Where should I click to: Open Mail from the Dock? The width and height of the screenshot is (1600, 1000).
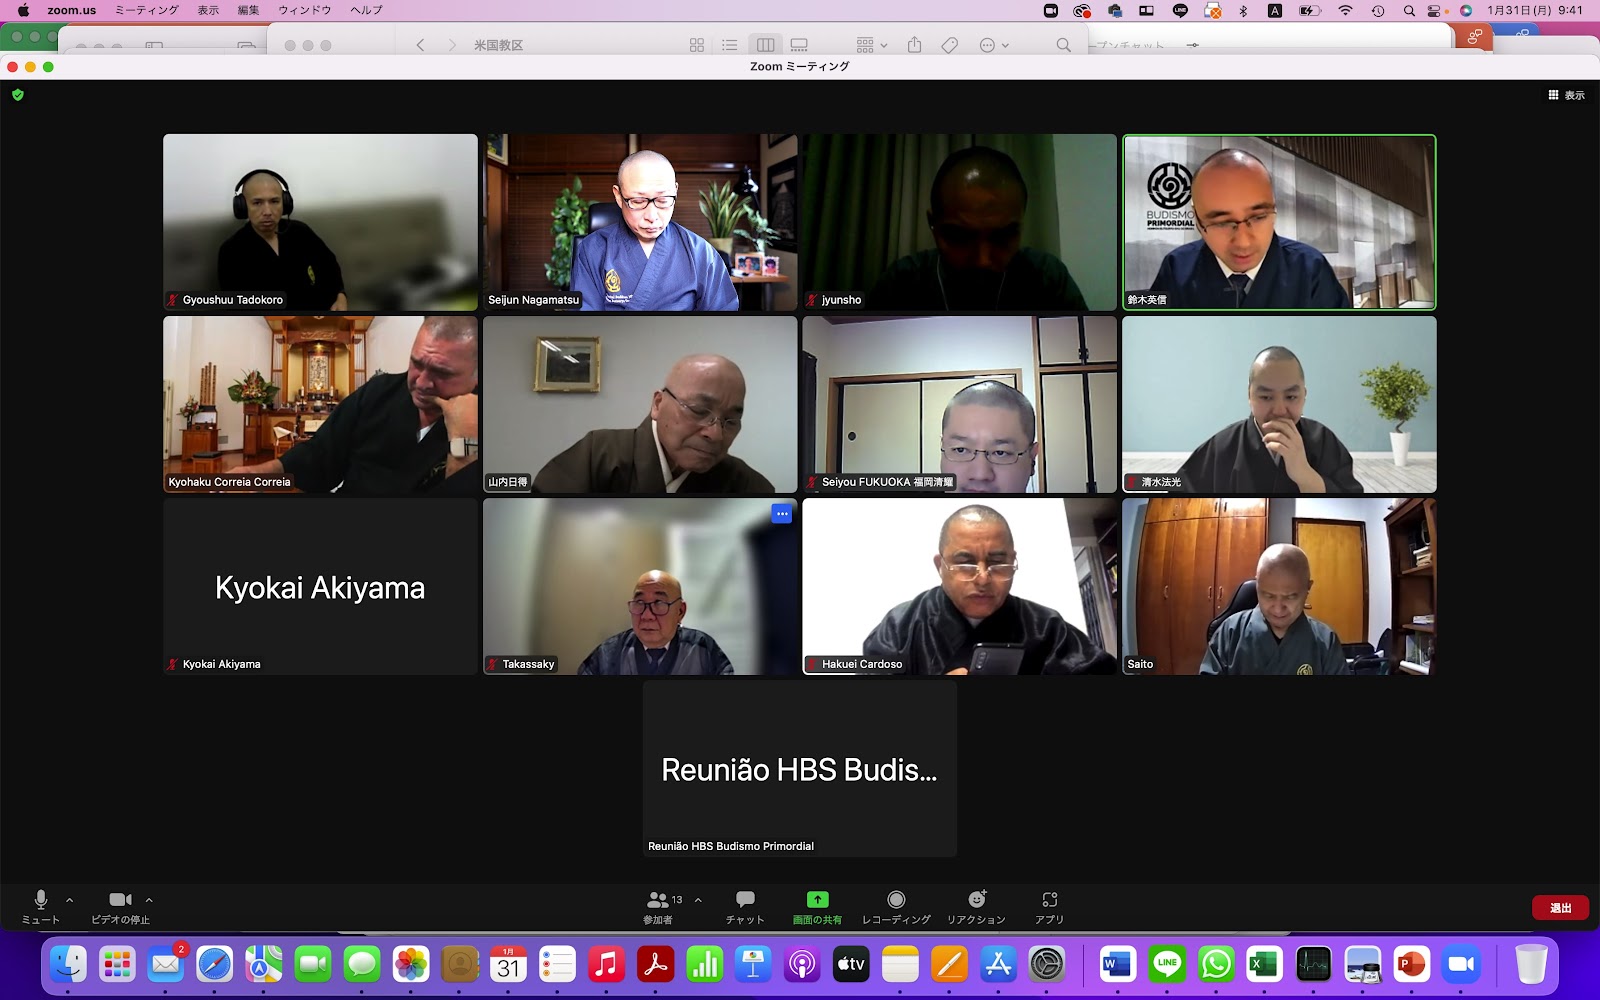(166, 964)
